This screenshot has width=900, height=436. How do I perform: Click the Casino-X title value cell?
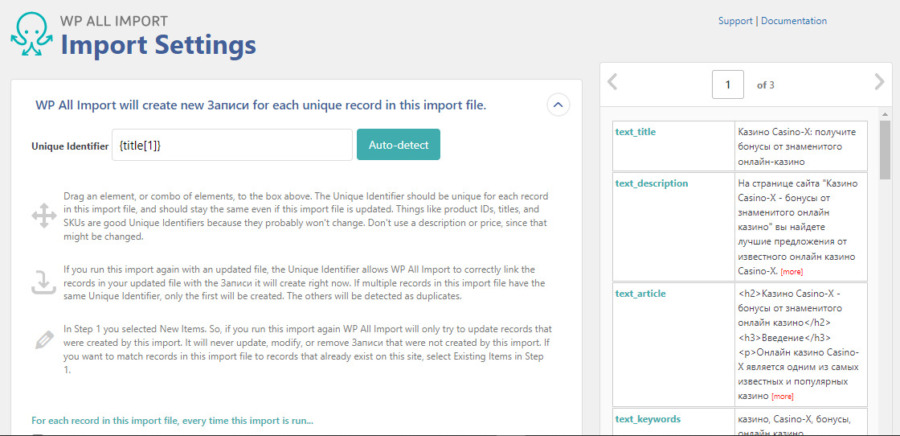point(801,146)
